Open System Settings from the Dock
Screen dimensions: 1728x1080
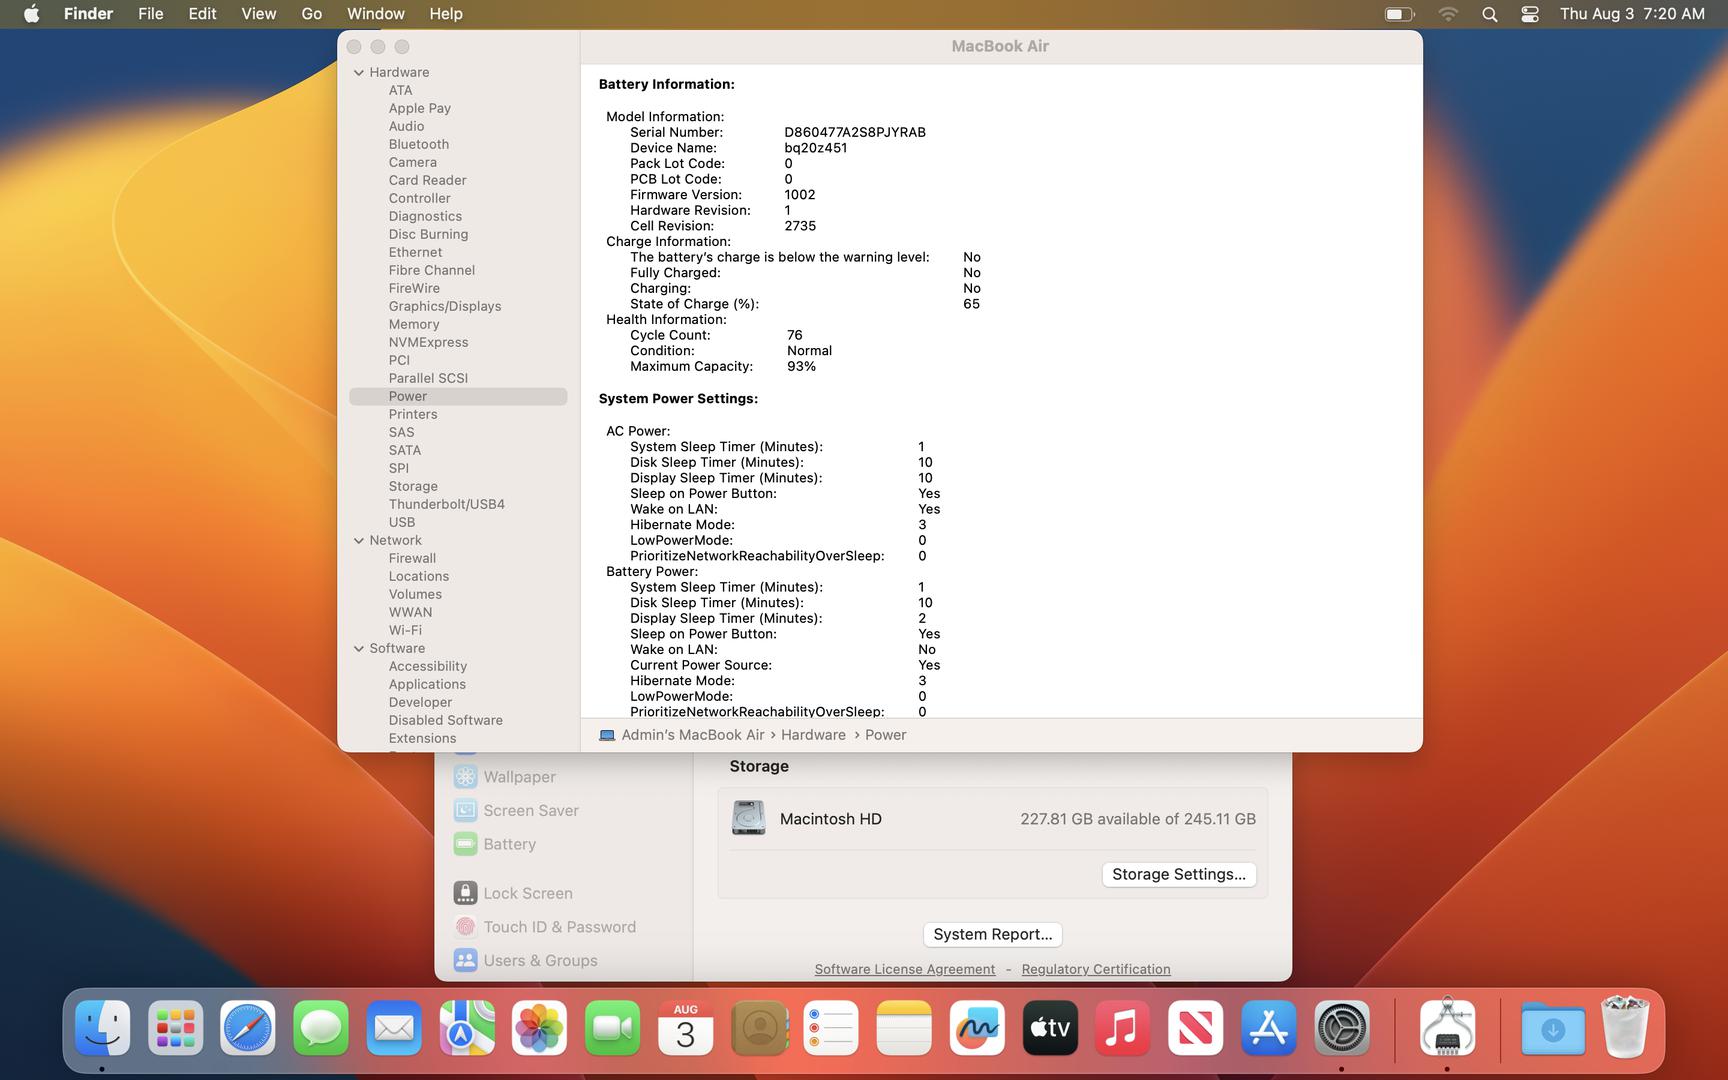(x=1342, y=1028)
